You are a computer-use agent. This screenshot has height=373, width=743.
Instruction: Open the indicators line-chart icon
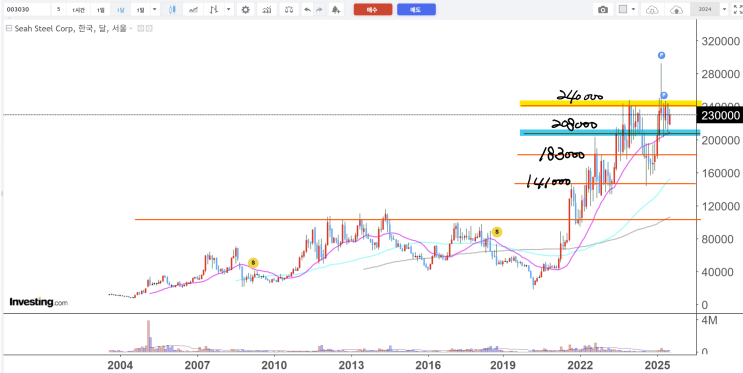(193, 9)
